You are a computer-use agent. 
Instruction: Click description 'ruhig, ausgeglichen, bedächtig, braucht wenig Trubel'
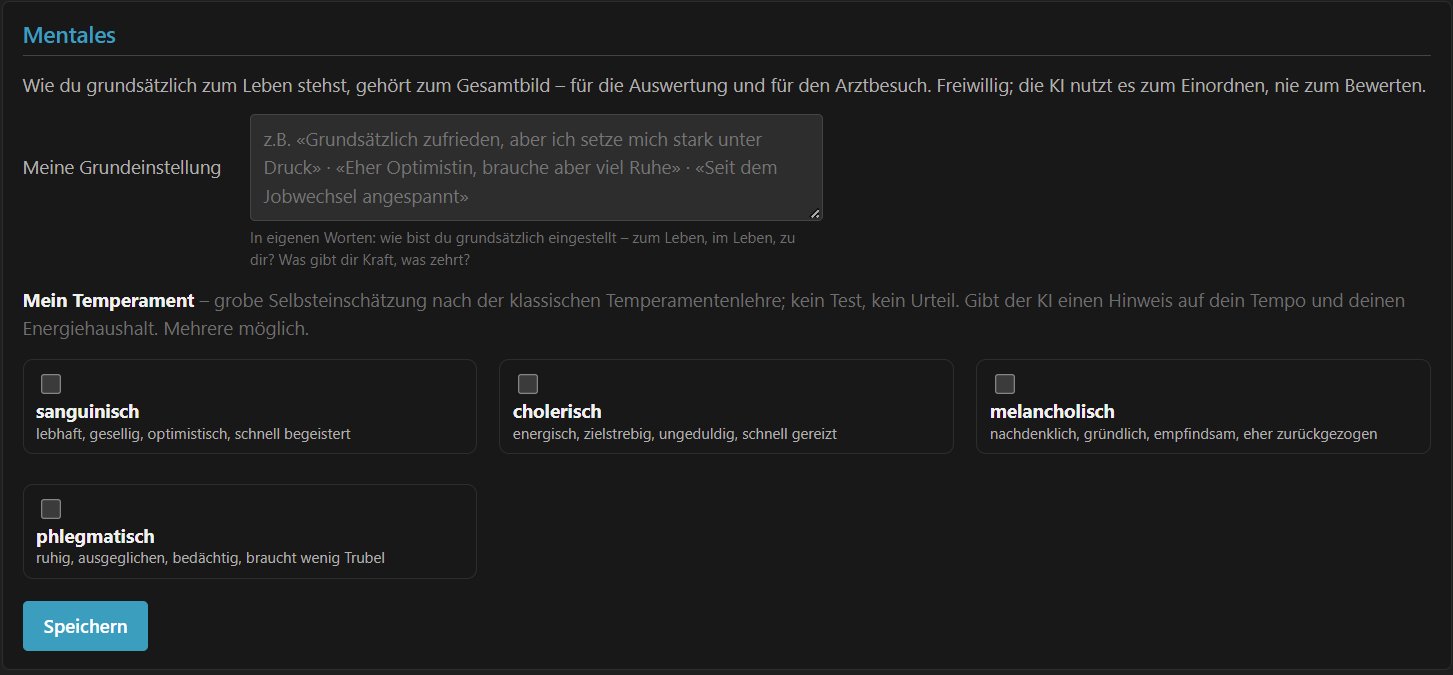[210, 558]
